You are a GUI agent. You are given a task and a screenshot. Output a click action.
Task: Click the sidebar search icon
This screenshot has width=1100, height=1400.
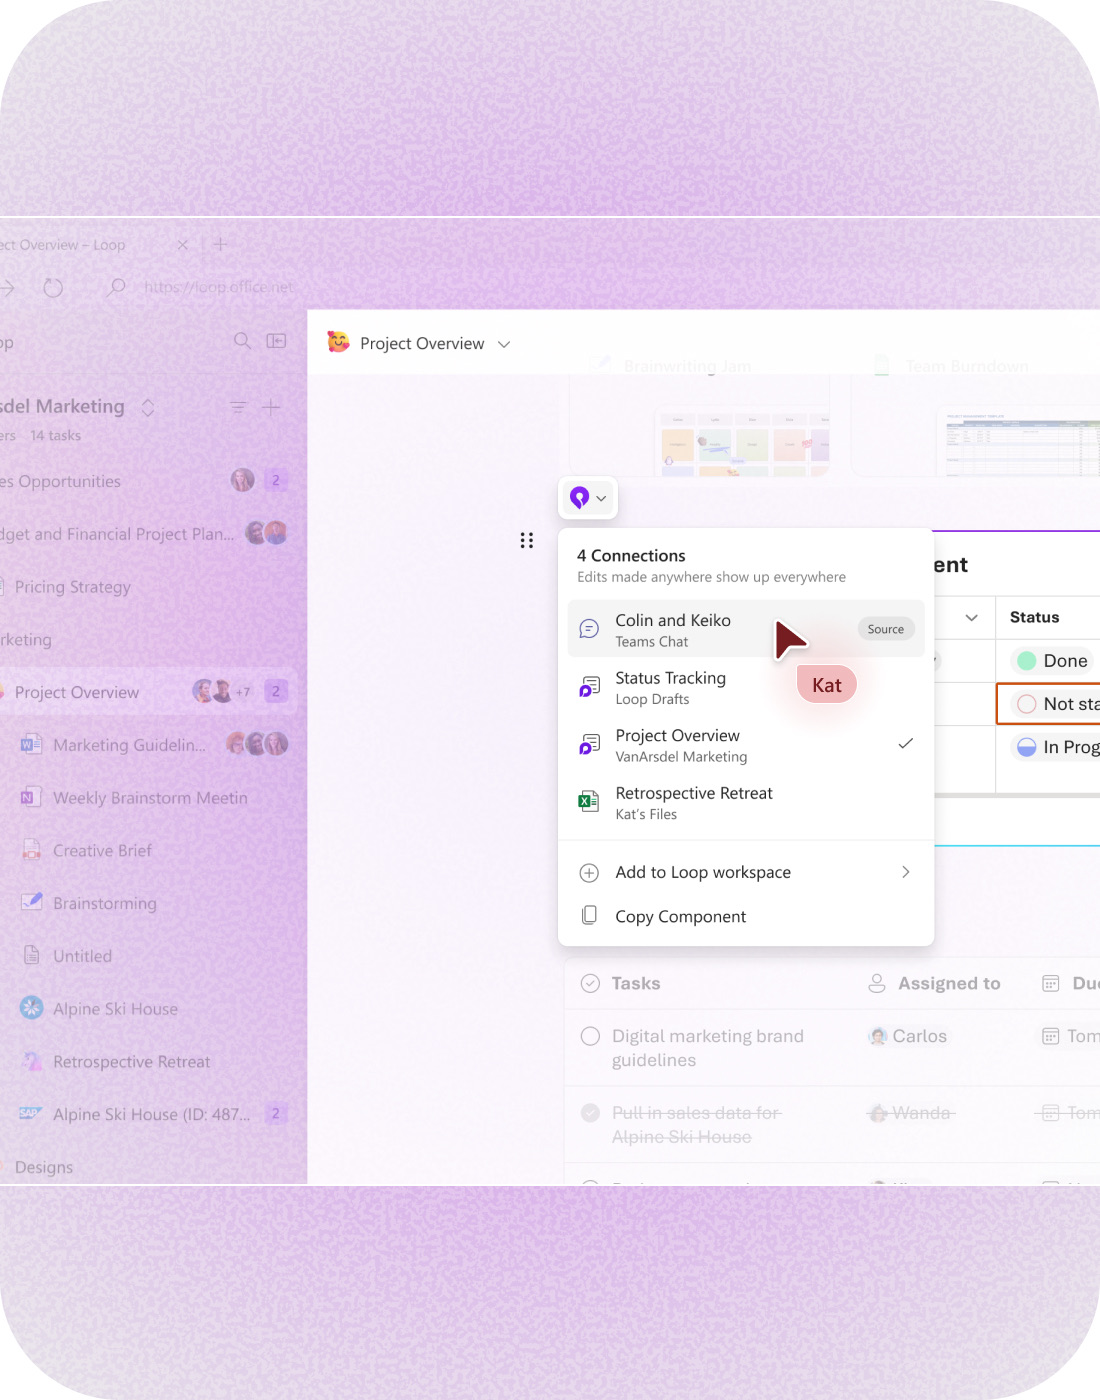[x=242, y=341]
